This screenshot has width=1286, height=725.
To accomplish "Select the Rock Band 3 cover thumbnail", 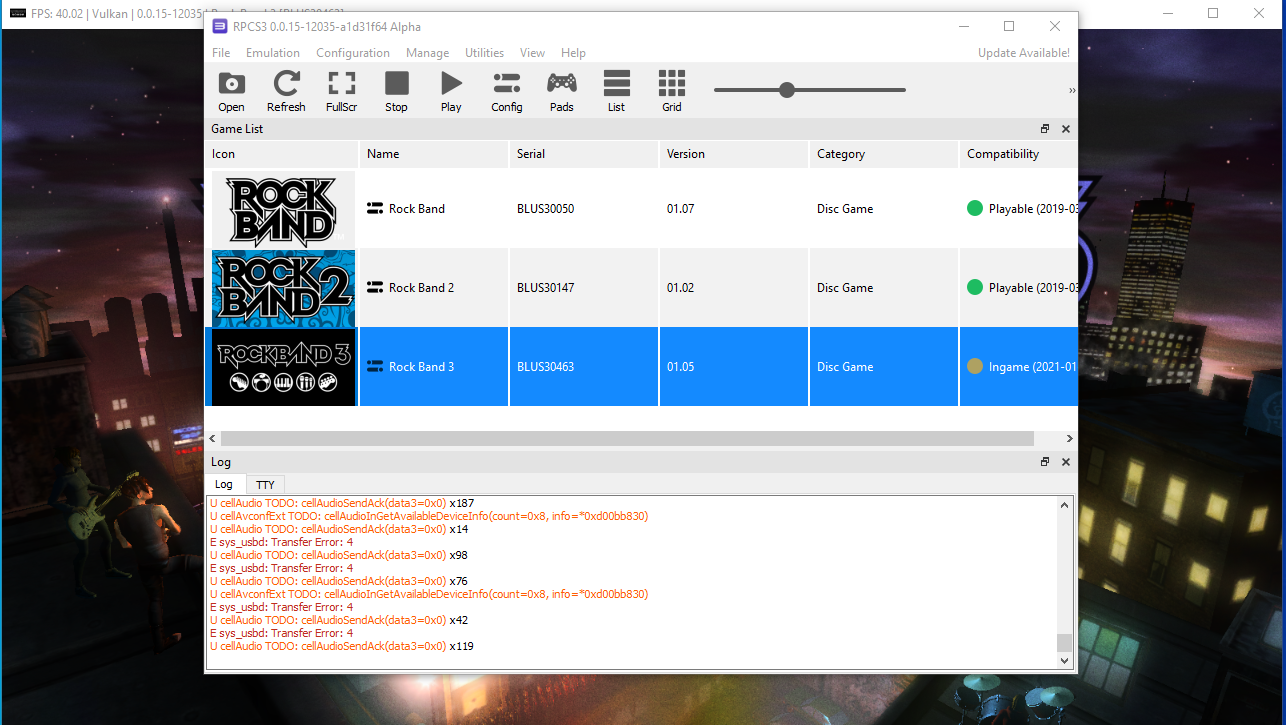I will pyautogui.click(x=283, y=367).
